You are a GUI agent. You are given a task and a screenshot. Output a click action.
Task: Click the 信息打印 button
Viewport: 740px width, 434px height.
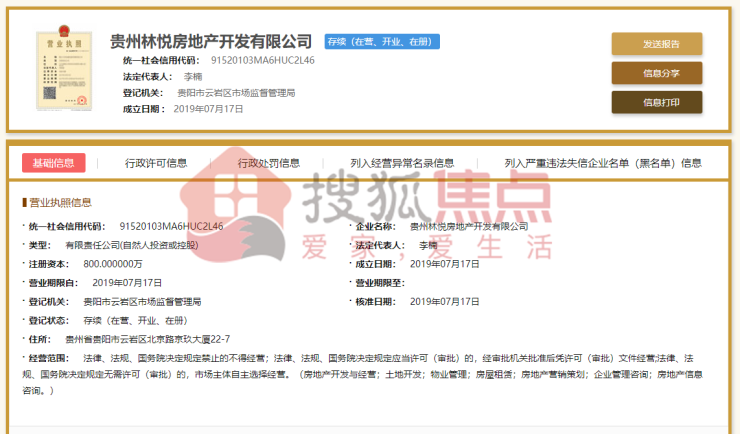(657, 102)
